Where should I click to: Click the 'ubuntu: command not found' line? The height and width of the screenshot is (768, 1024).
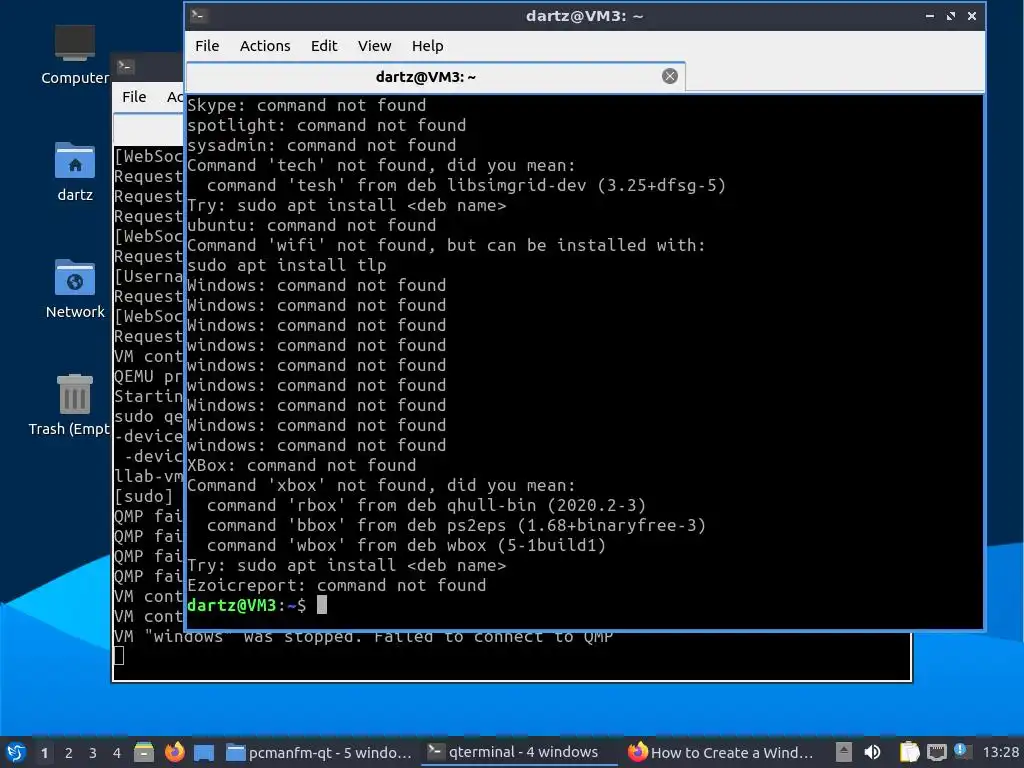(312, 225)
